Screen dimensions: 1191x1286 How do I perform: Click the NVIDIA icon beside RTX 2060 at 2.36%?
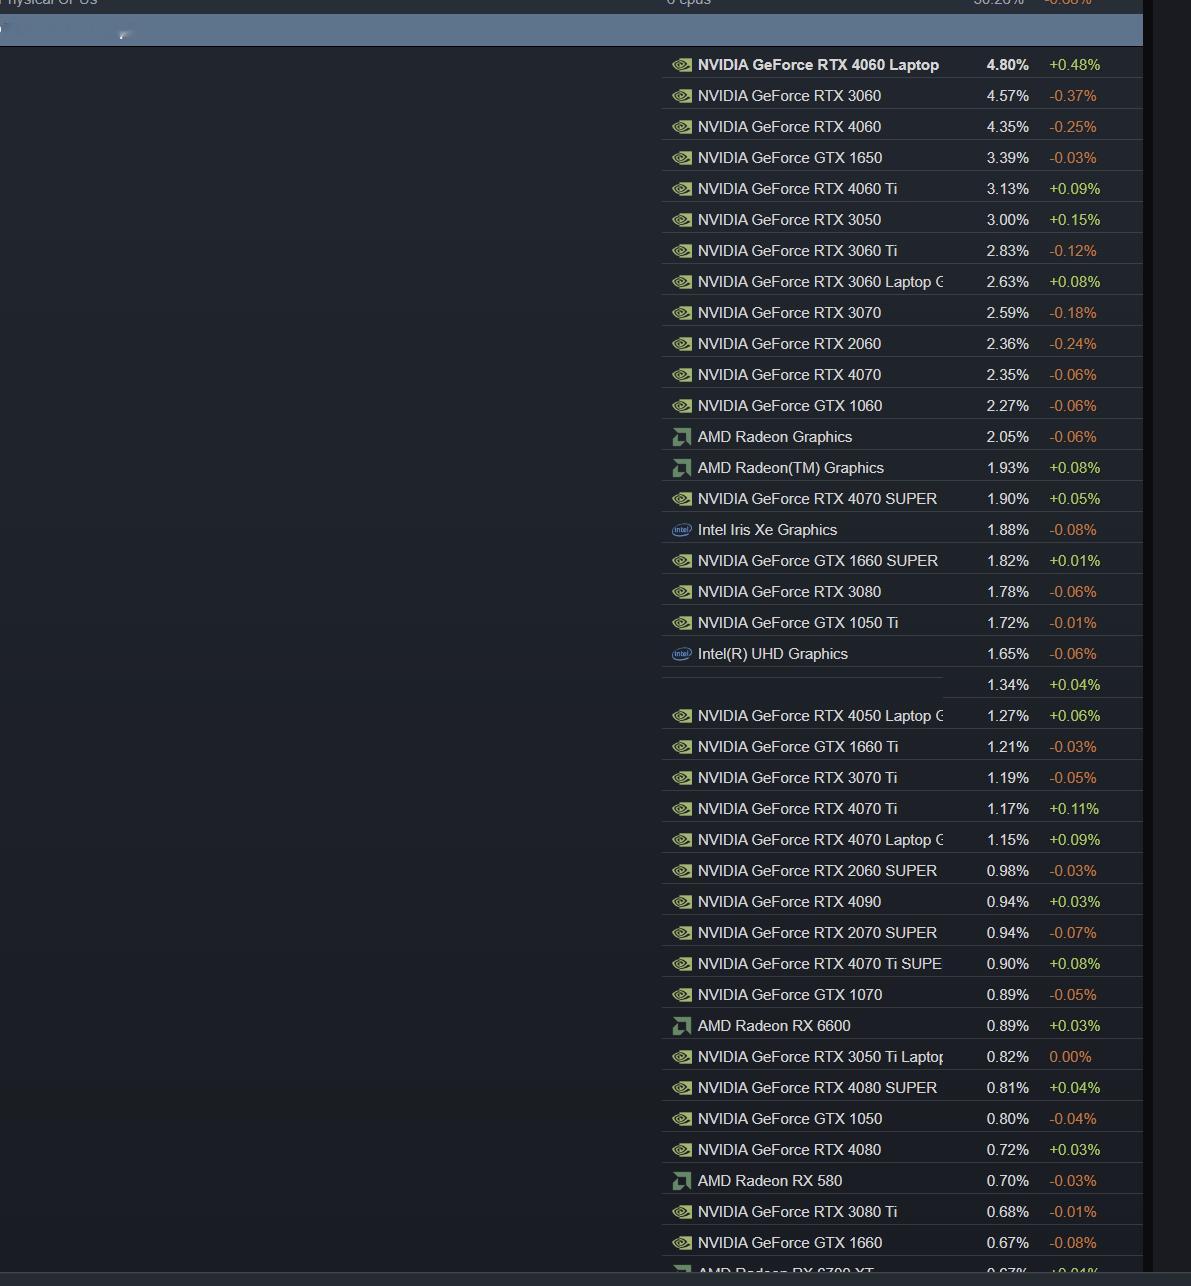(682, 344)
